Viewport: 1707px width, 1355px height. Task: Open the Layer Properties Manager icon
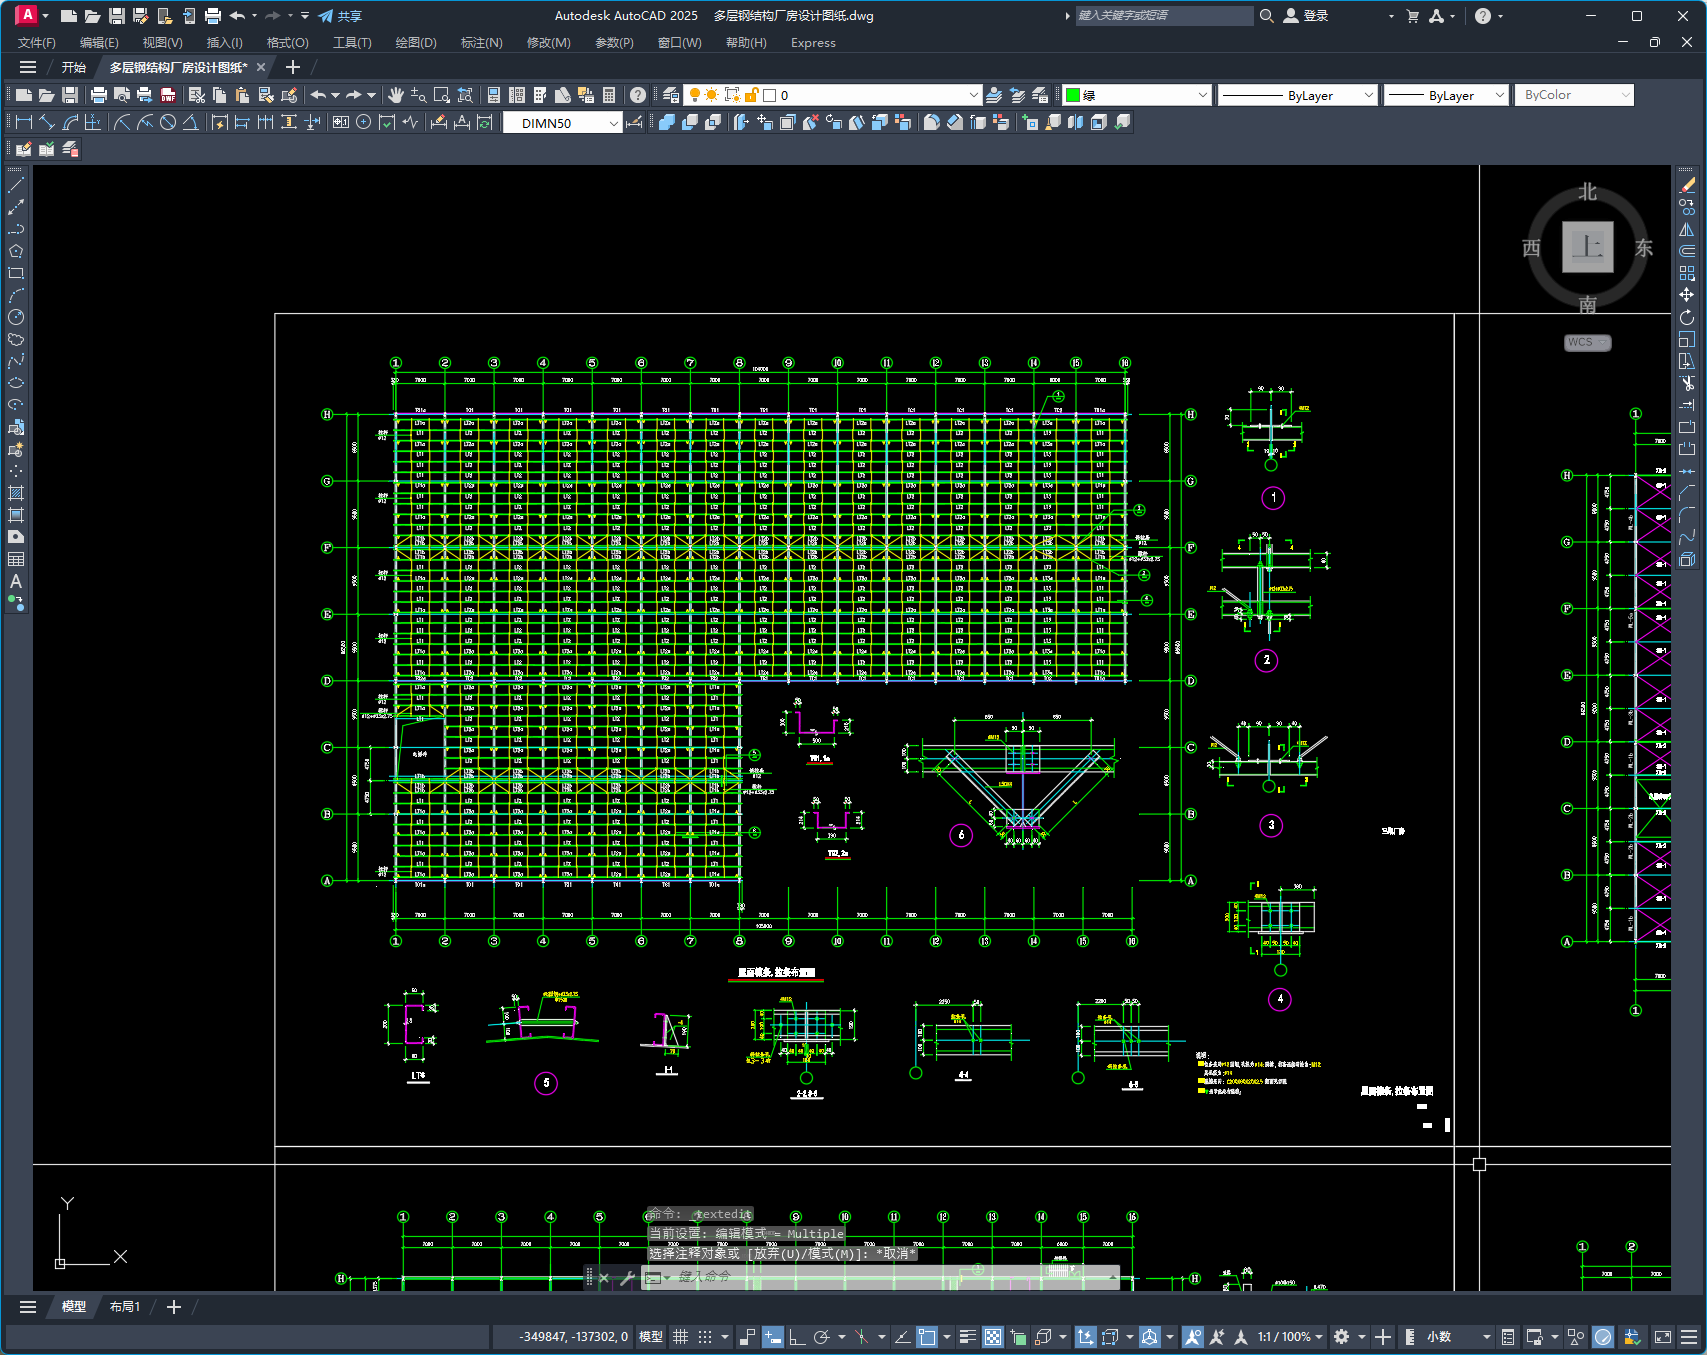671,95
